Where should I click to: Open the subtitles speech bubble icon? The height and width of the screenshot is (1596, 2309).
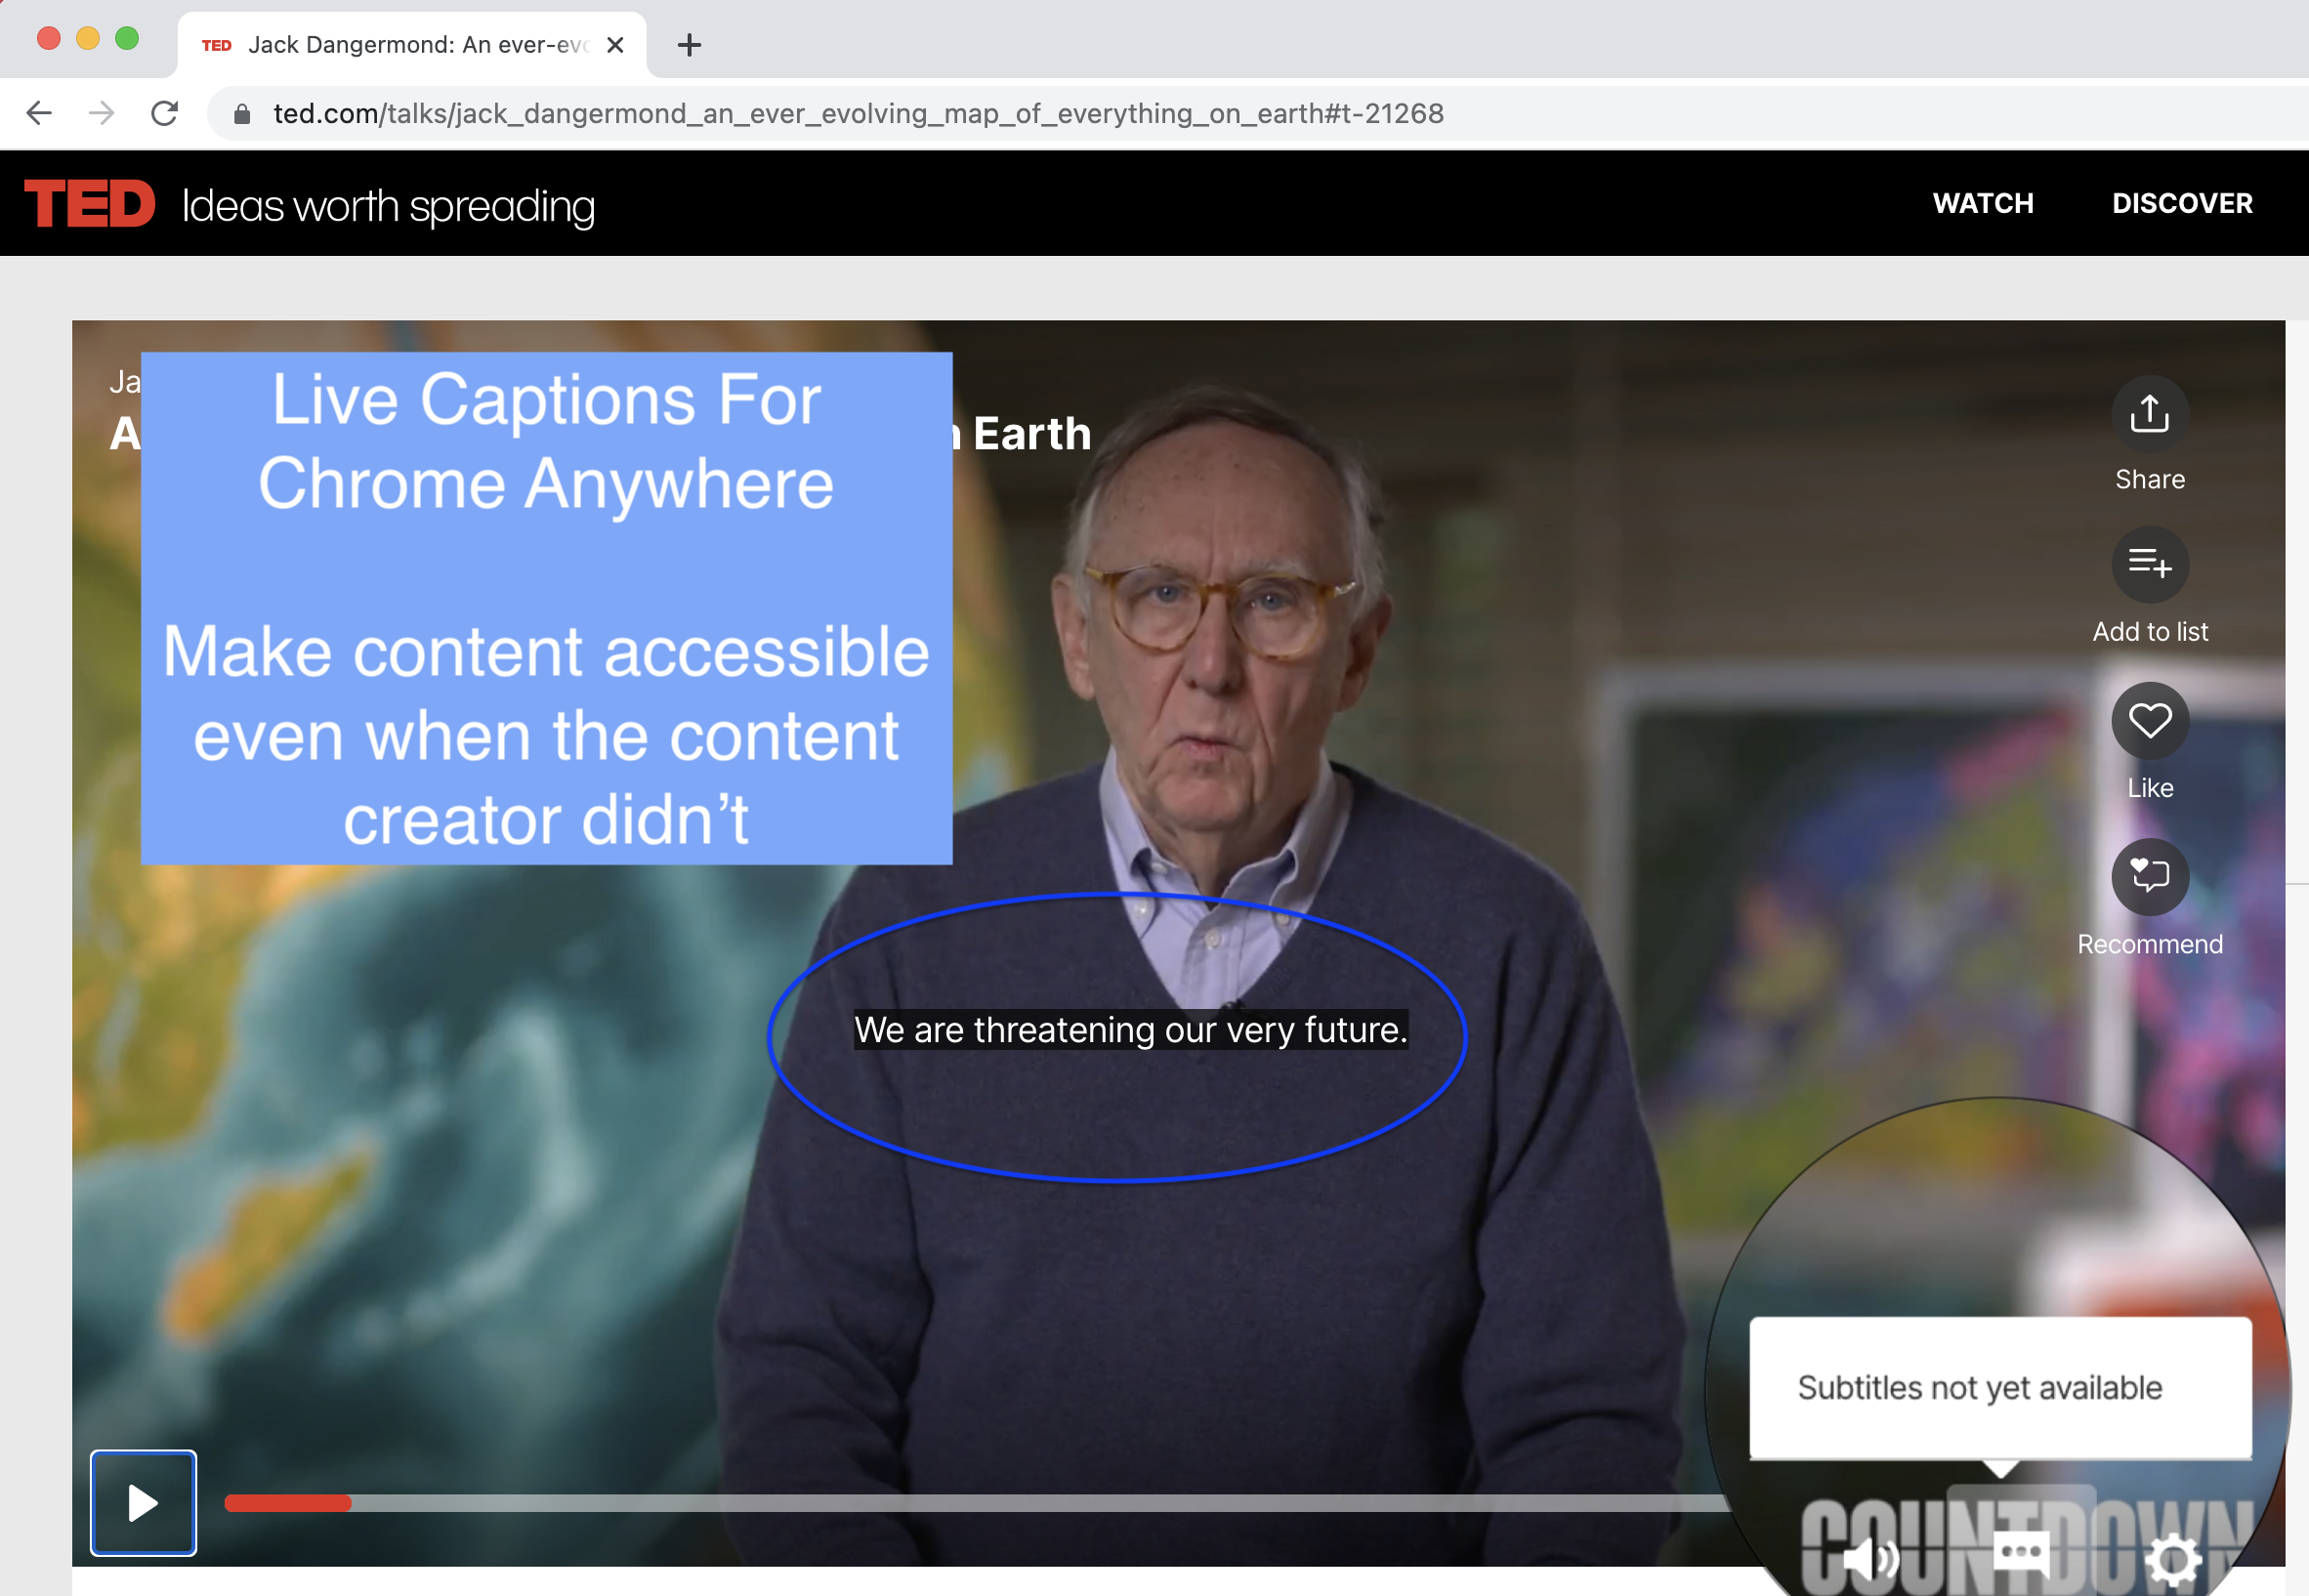tap(2021, 1555)
